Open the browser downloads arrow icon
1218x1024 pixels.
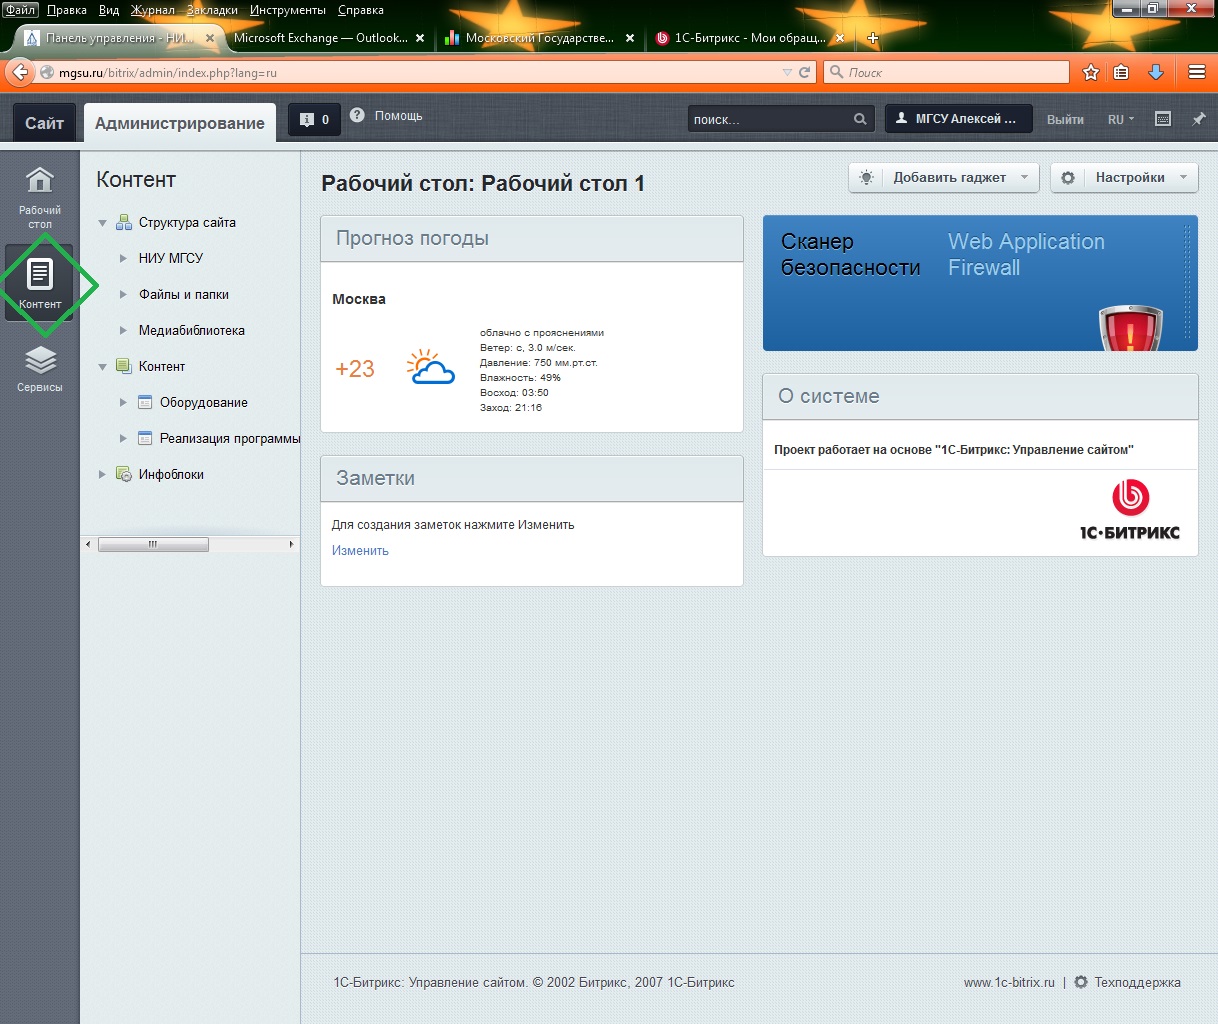[x=1156, y=72]
